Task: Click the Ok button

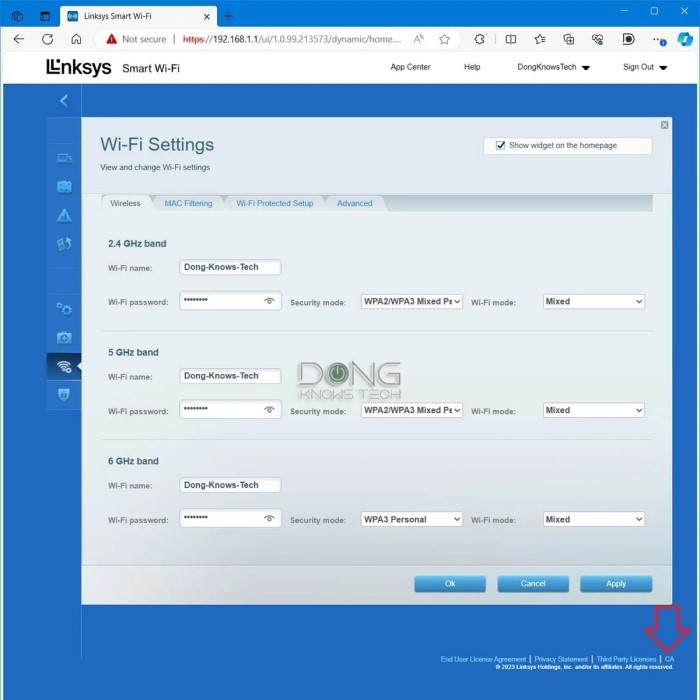Action: pos(450,583)
